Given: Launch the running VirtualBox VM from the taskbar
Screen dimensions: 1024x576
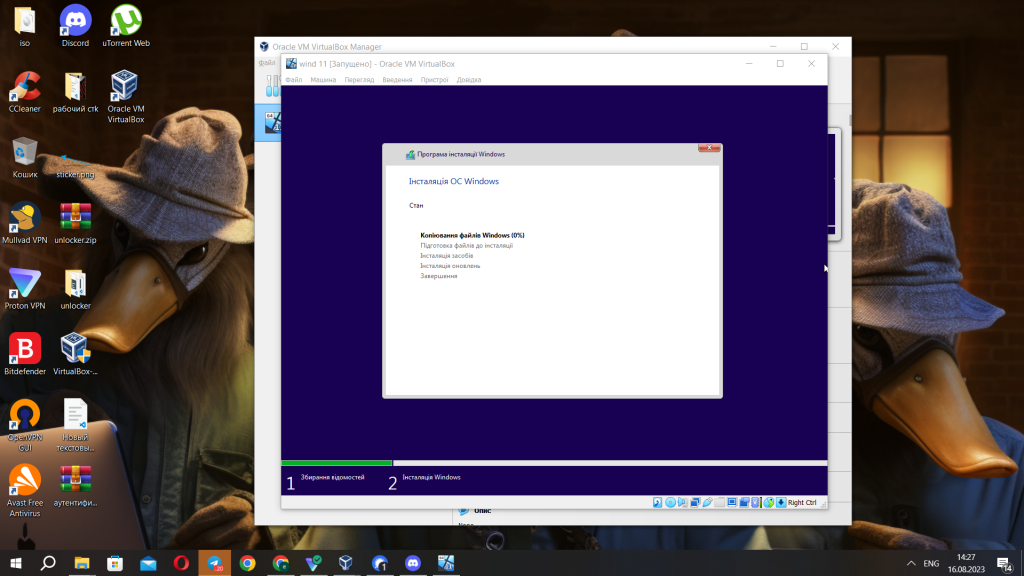Looking at the screenshot, I should 444,563.
